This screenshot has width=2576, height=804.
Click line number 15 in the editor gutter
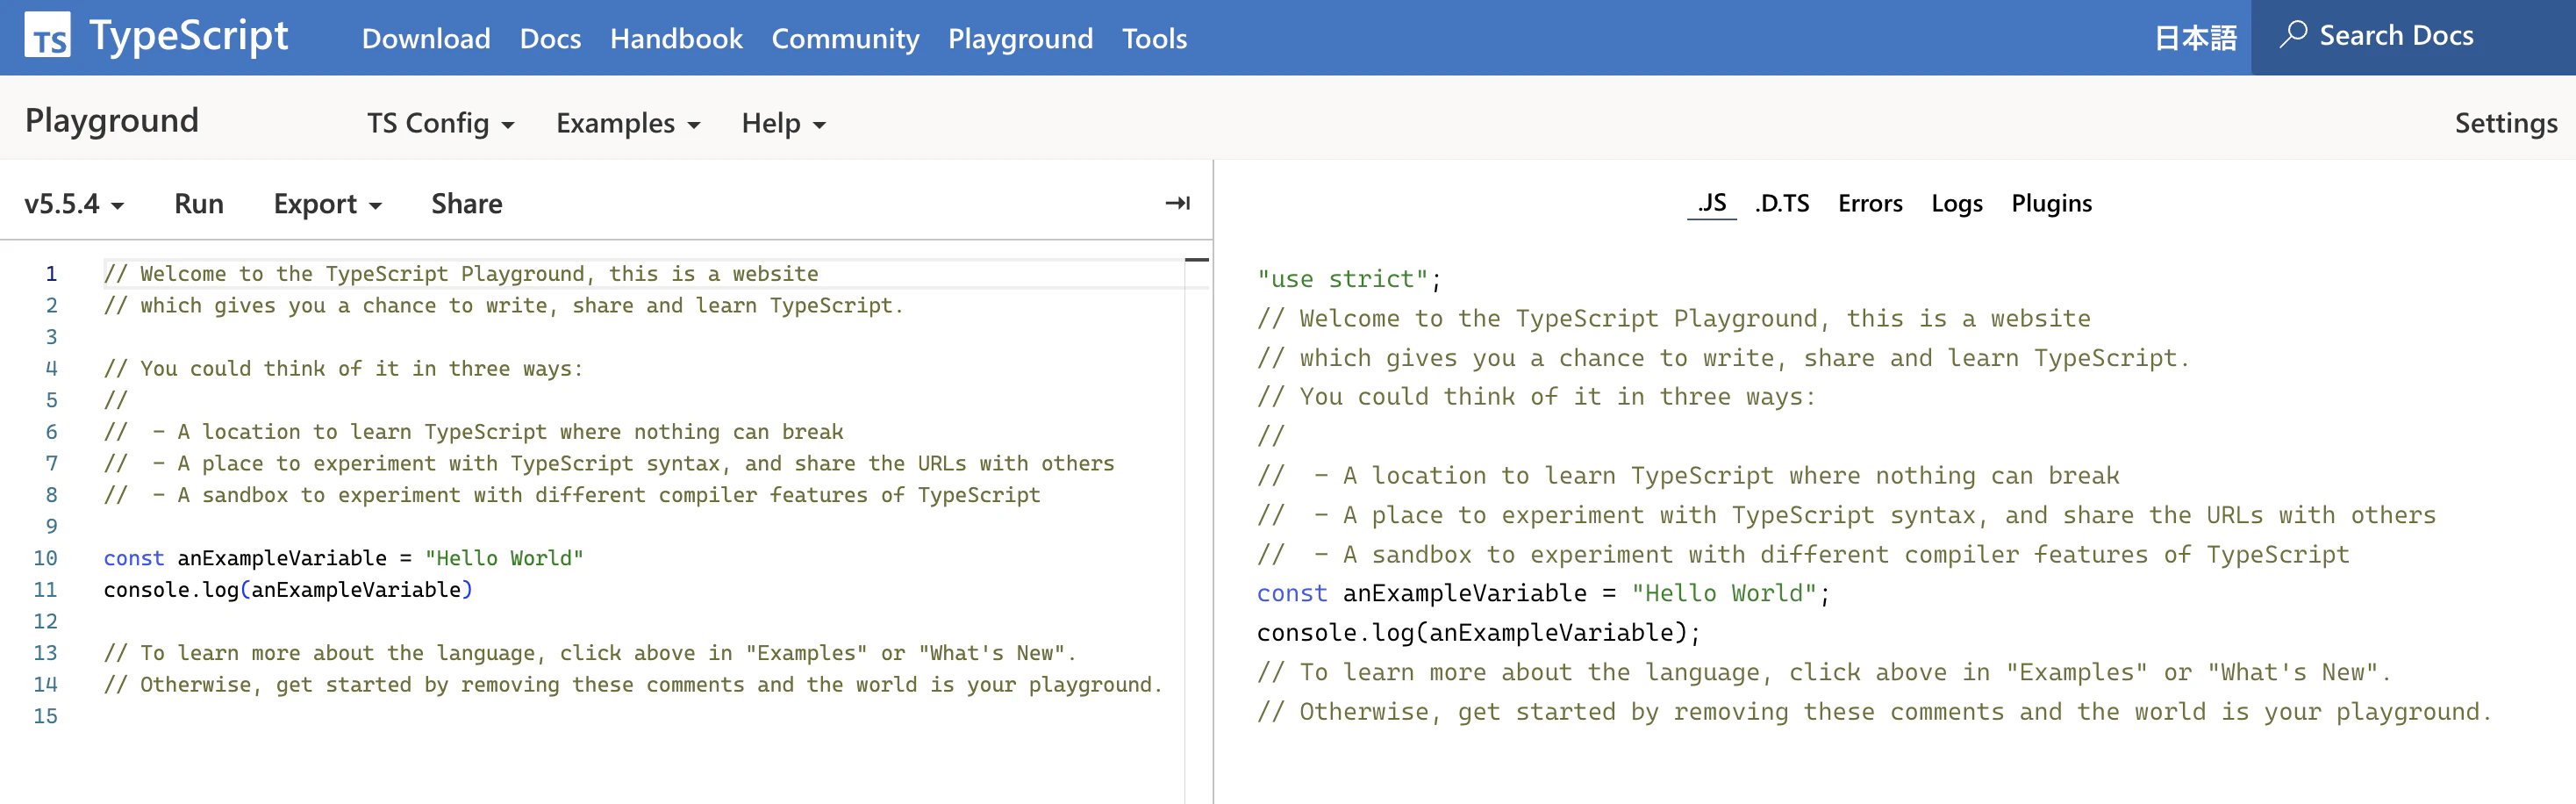46,716
